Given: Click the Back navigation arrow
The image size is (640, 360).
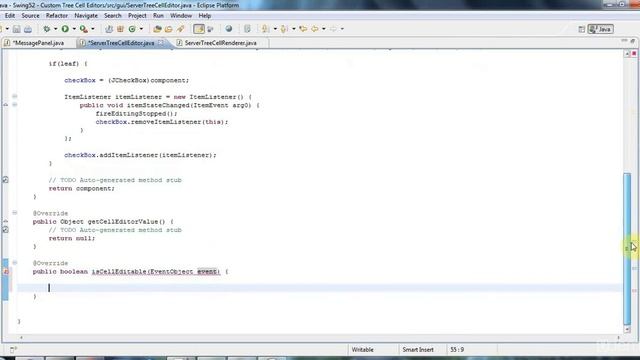Looking at the screenshot, I should click(x=315, y=29).
